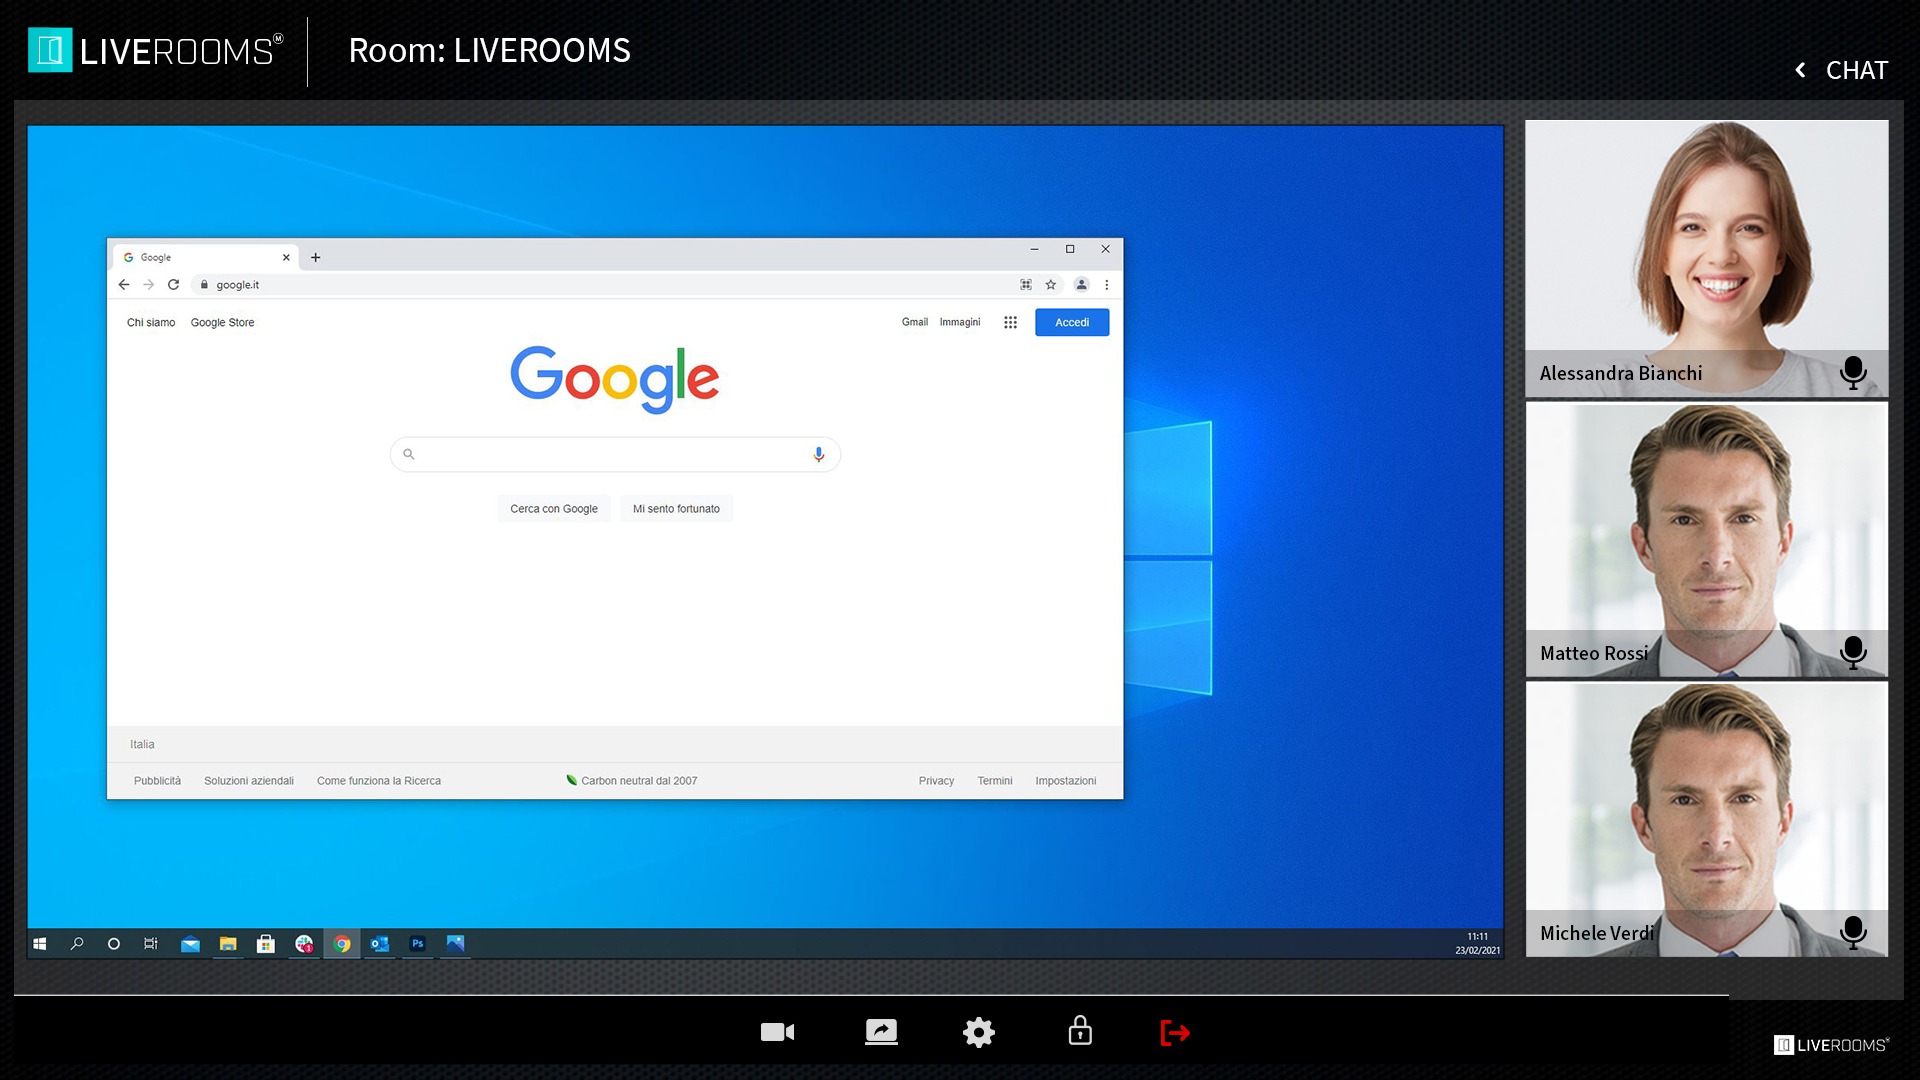Viewport: 1920px width, 1080px height.
Task: Open Impostazioni footer menu
Action: pos(1066,781)
